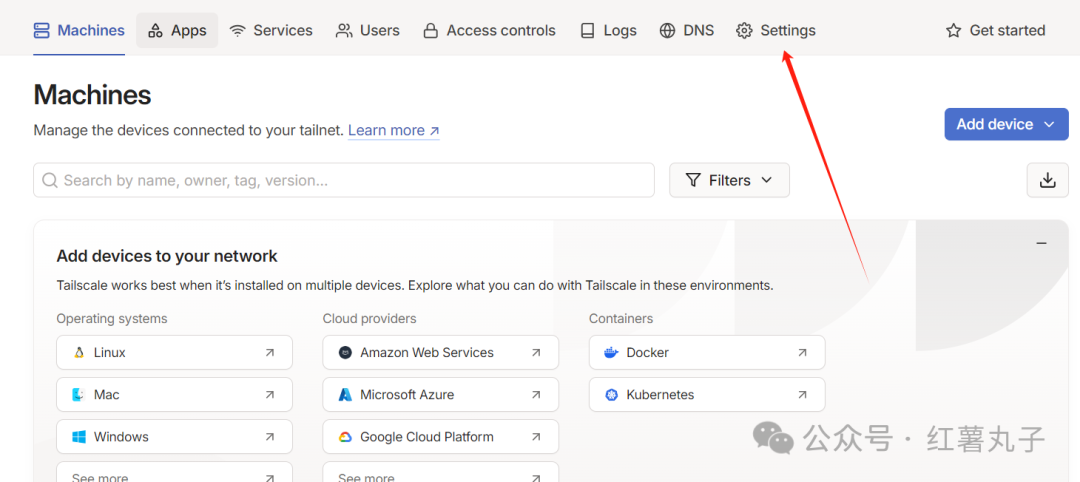The image size is (1080, 482).
Task: Click the Kubernetes wheel icon
Action: pos(611,395)
